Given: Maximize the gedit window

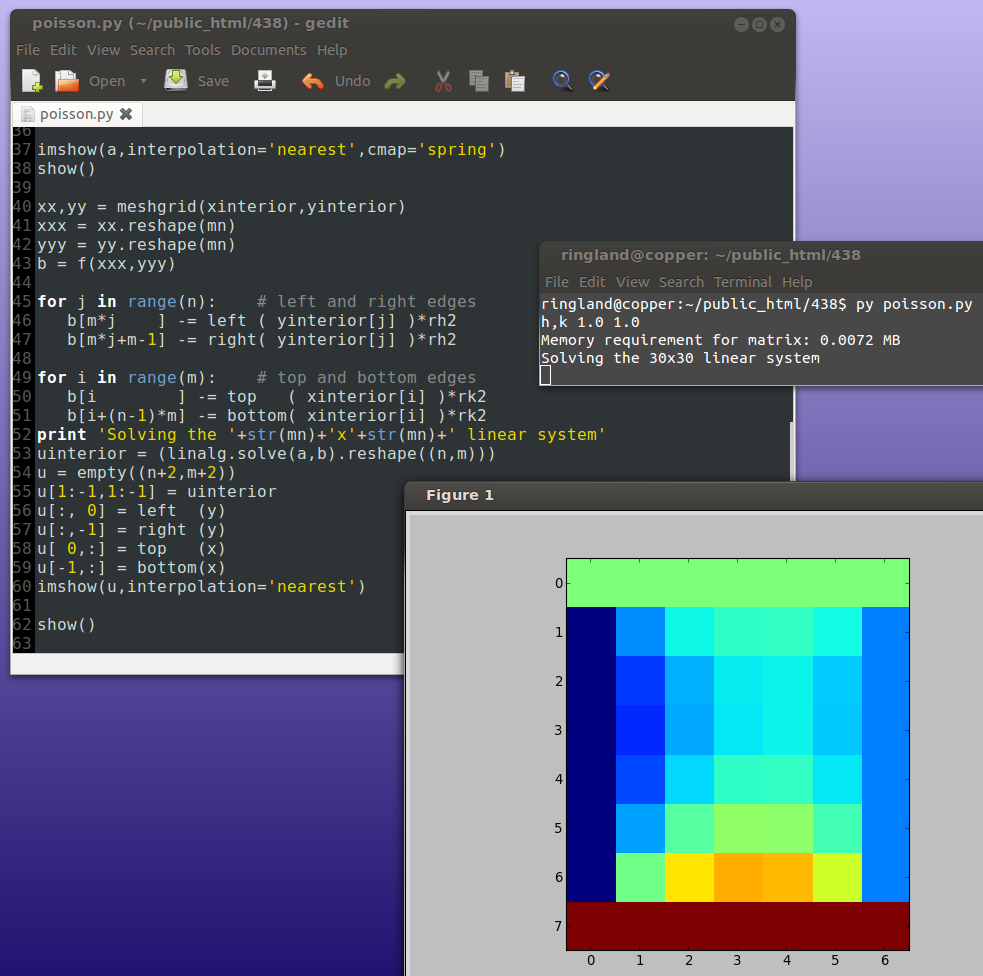Looking at the screenshot, I should click(x=759, y=24).
